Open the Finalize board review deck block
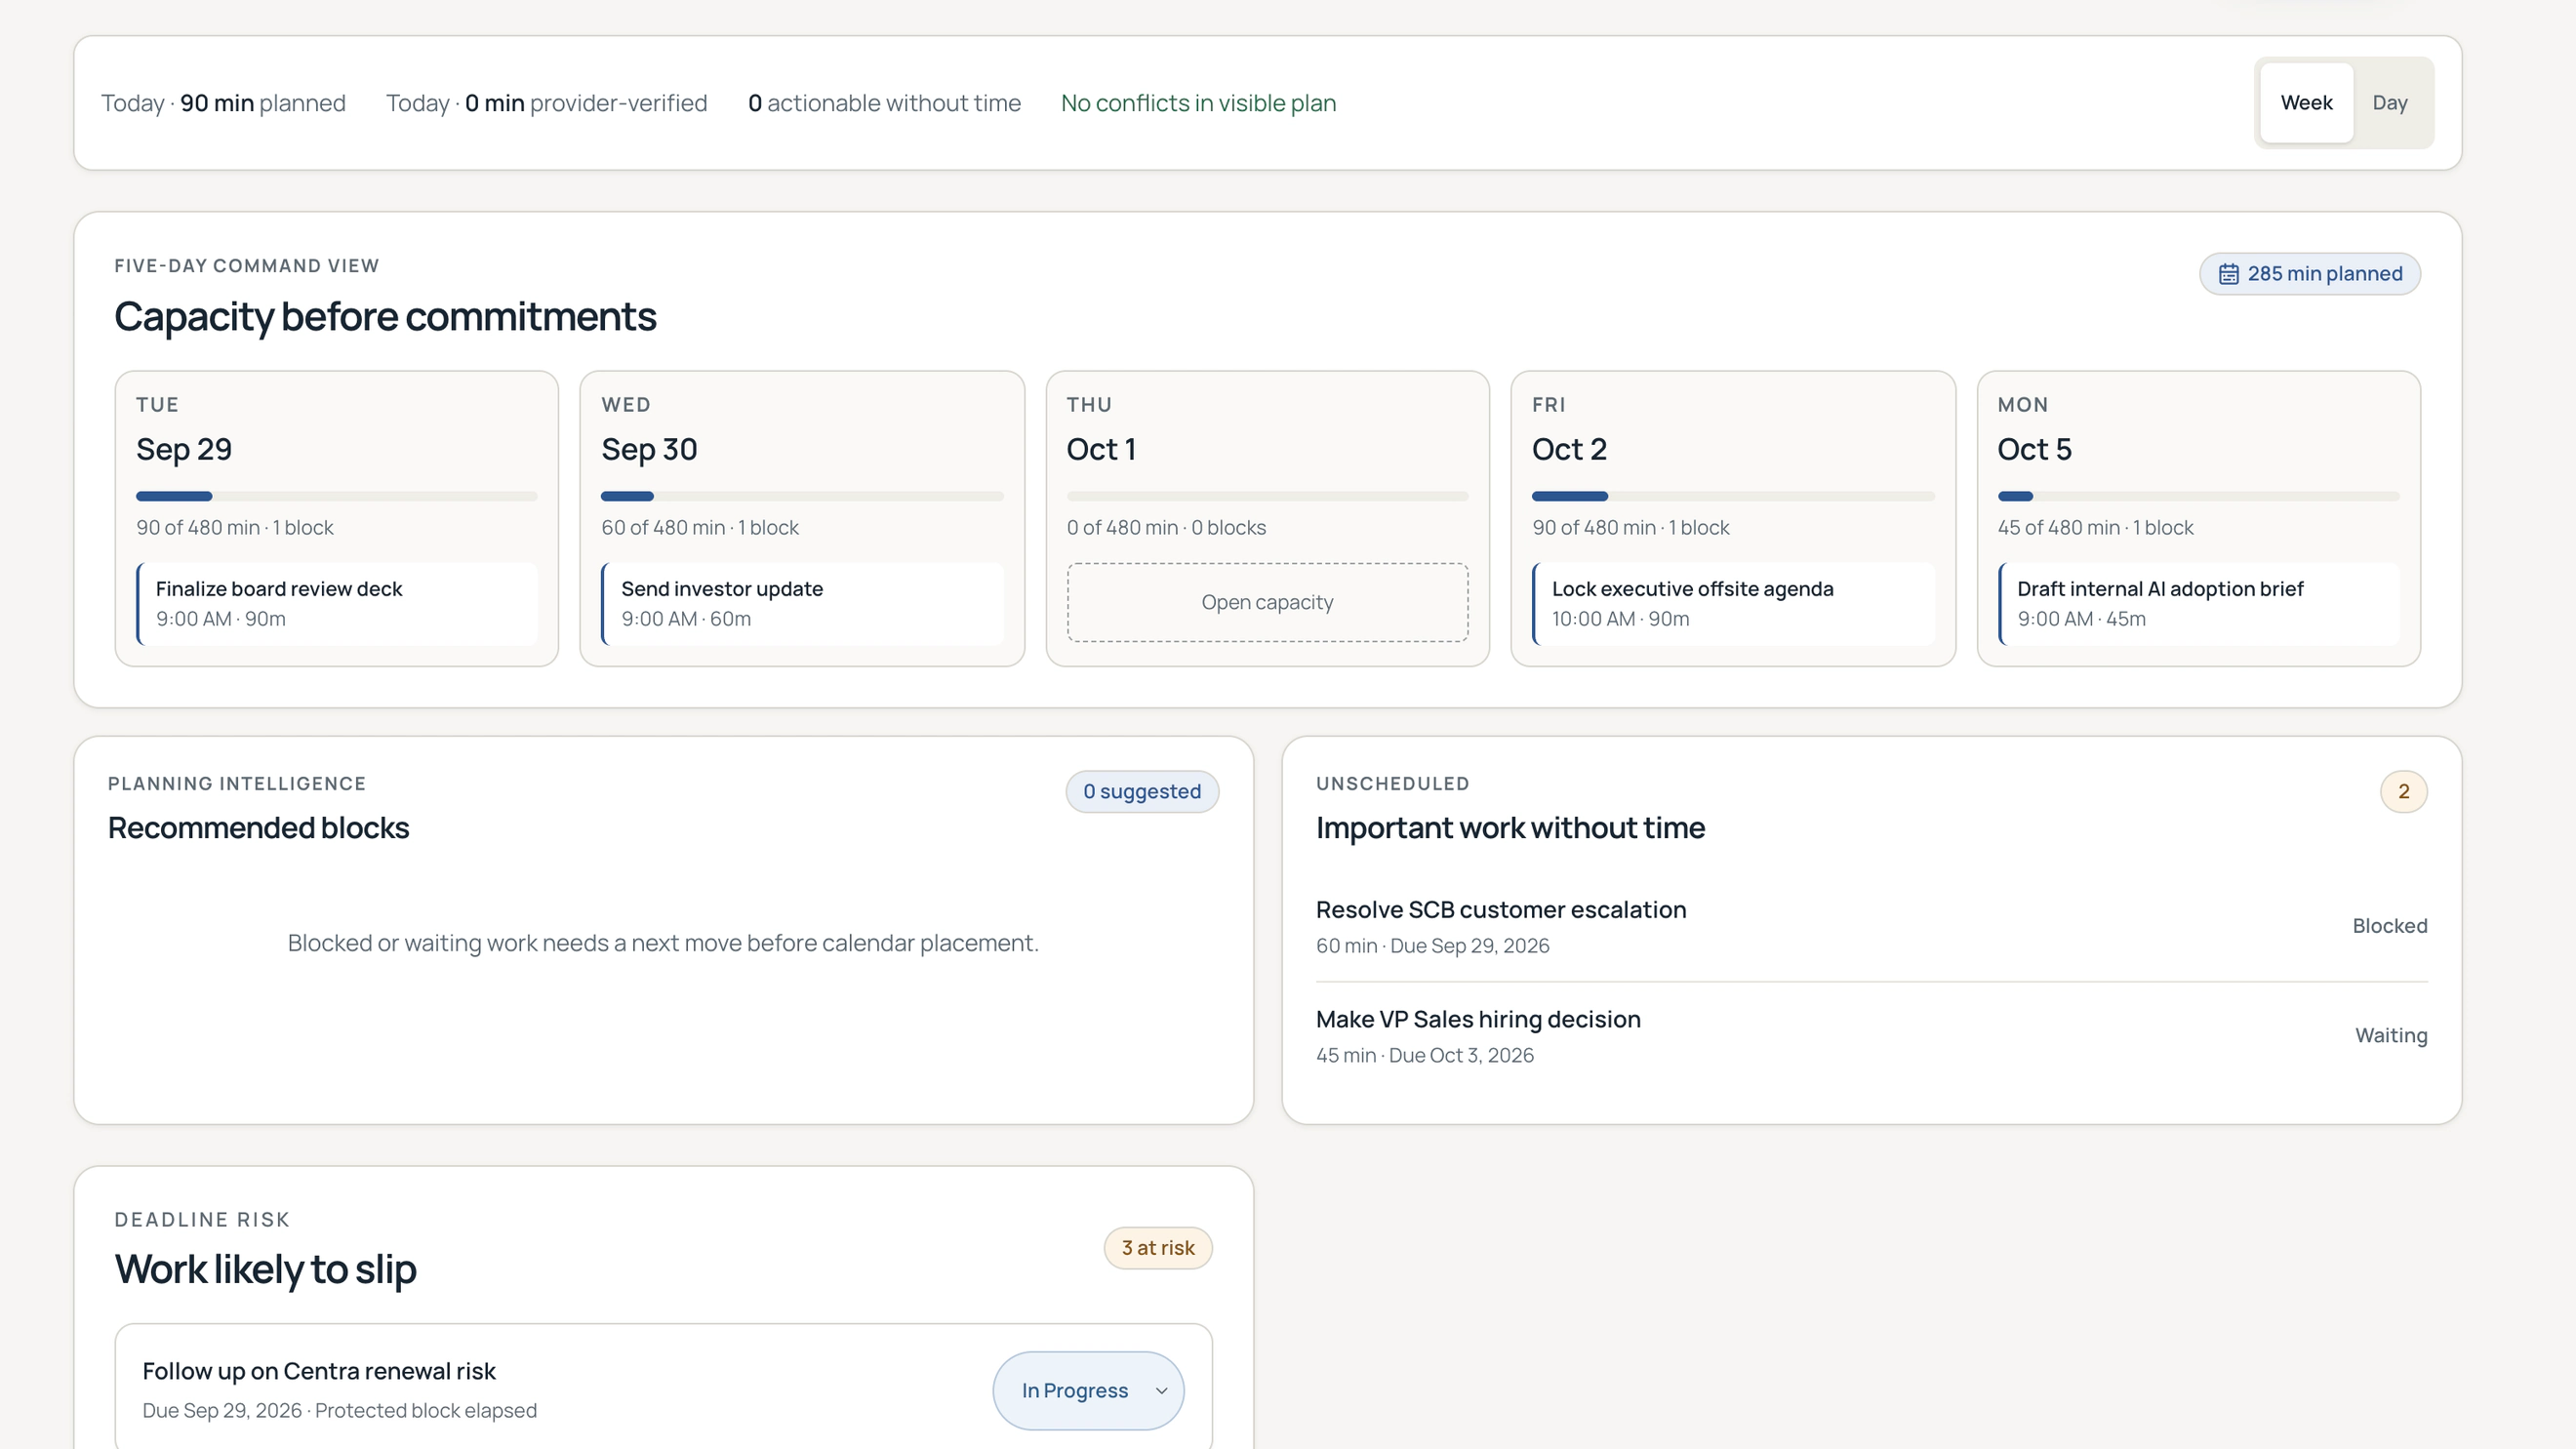The width and height of the screenshot is (2576, 1449). [x=337, y=604]
